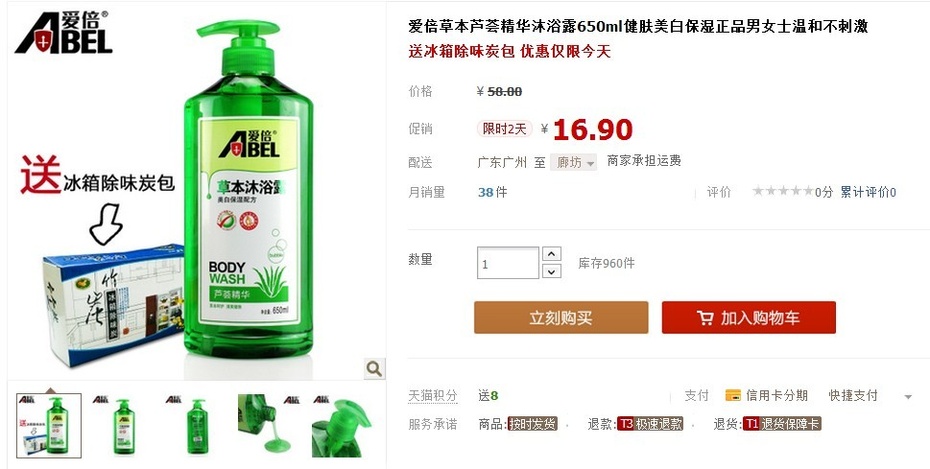Click the 立刻购买 button
Viewport: 930px width, 469px height.
coord(561,317)
